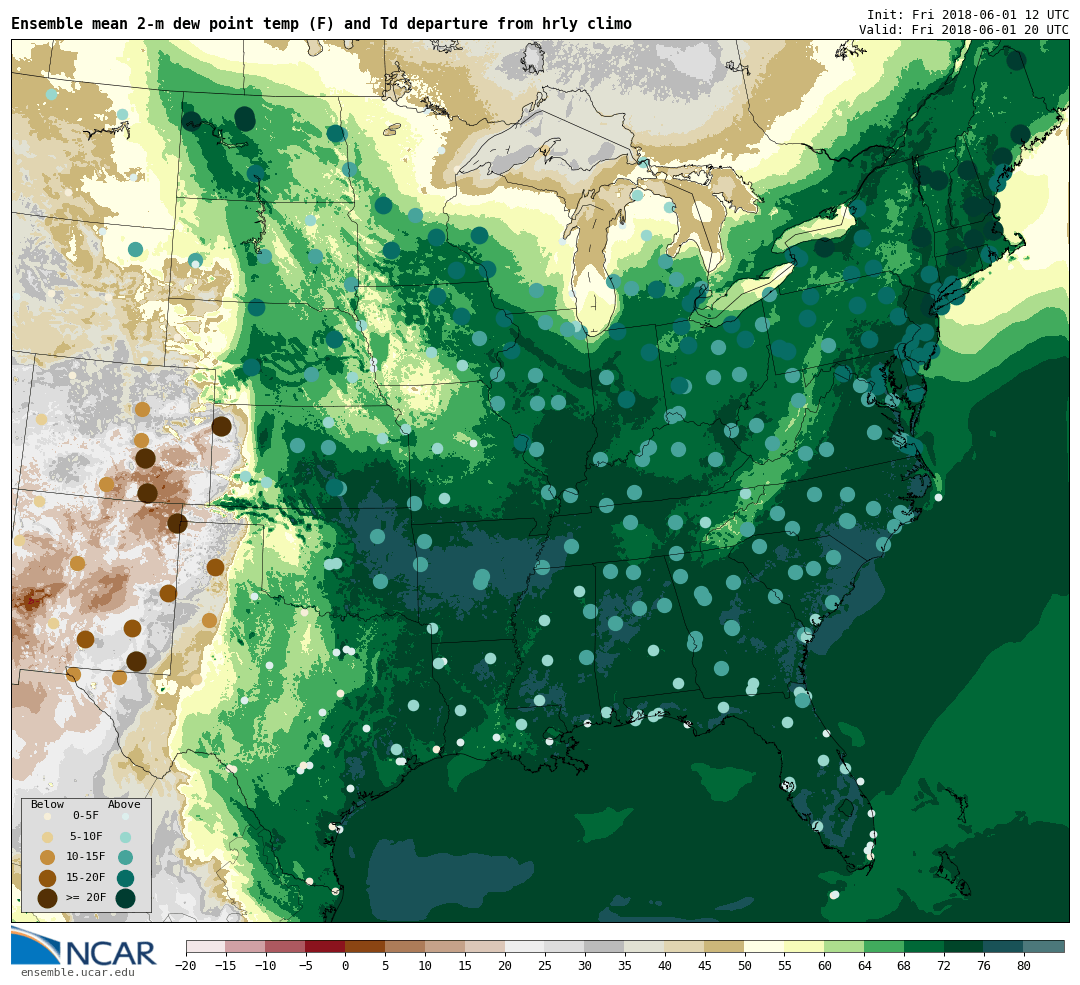Select the colorbar segment between 50 and 55
The width and height of the screenshot is (1080, 985).
[764, 946]
